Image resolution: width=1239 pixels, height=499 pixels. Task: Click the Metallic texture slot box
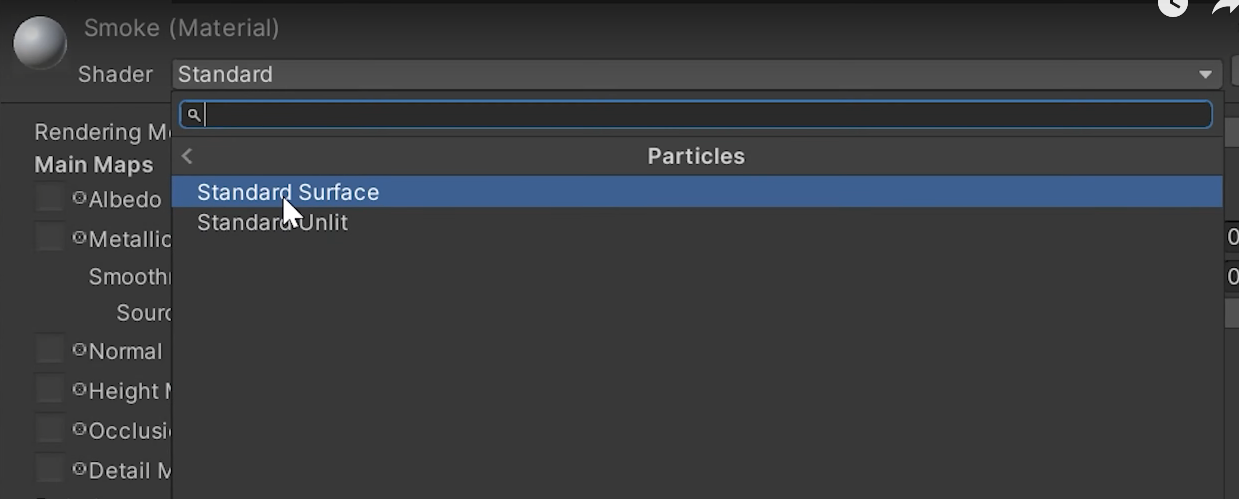click(50, 238)
